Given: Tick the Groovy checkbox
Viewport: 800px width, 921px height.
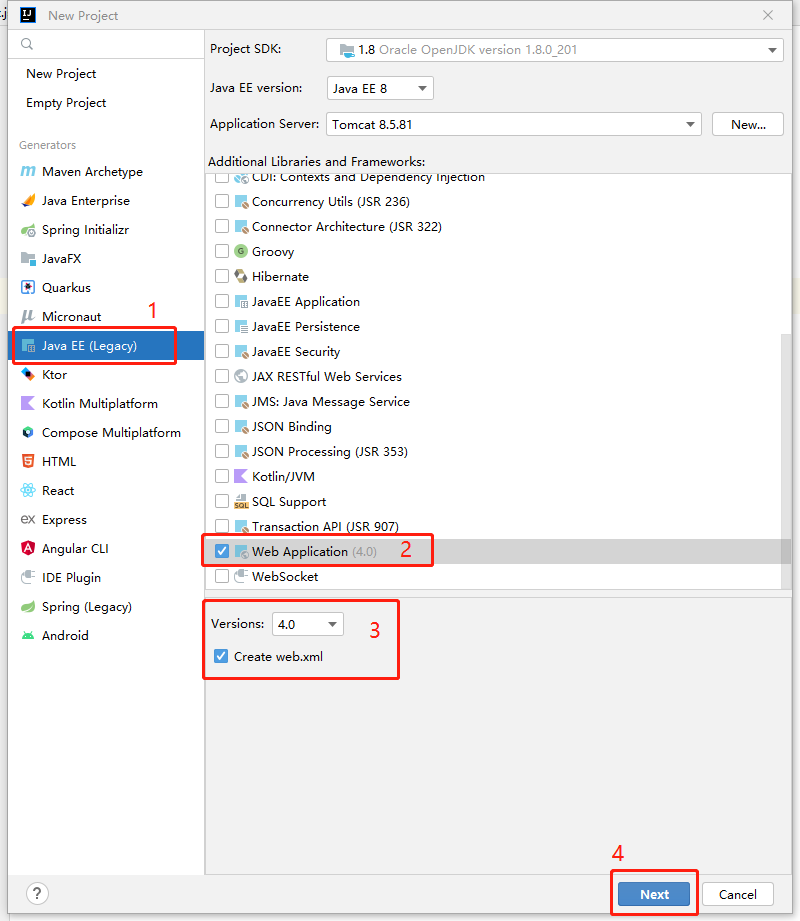Looking at the screenshot, I should pos(222,251).
